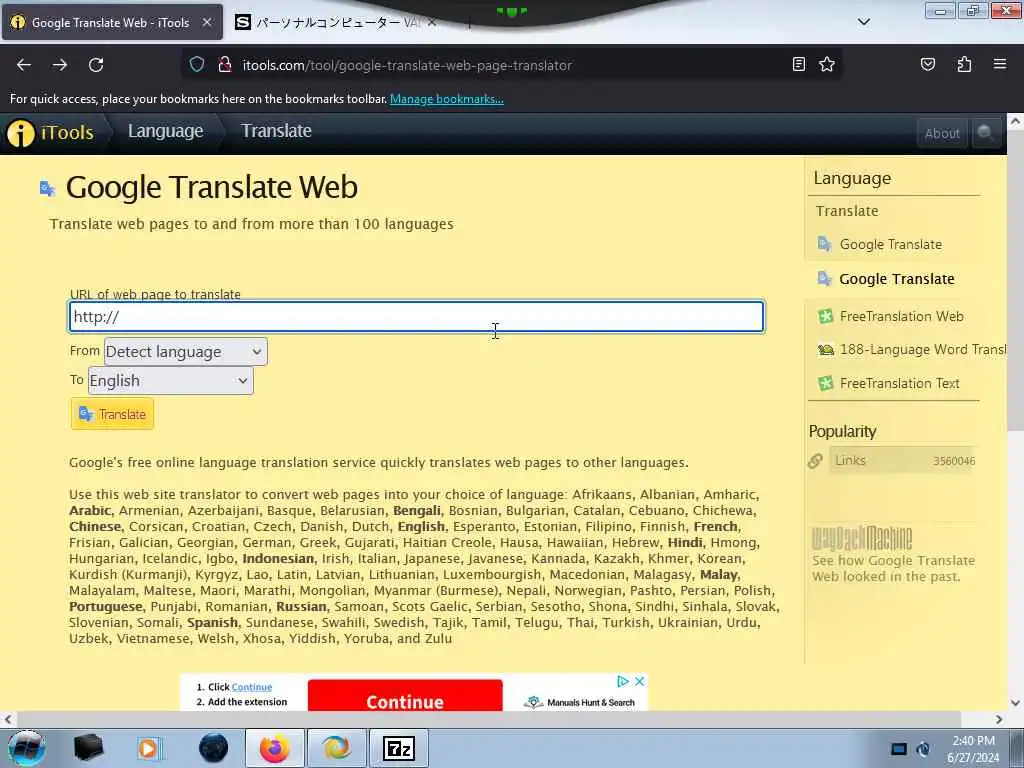Click the chain link icon beside Links
This screenshot has height=768, width=1024.
tap(815, 461)
